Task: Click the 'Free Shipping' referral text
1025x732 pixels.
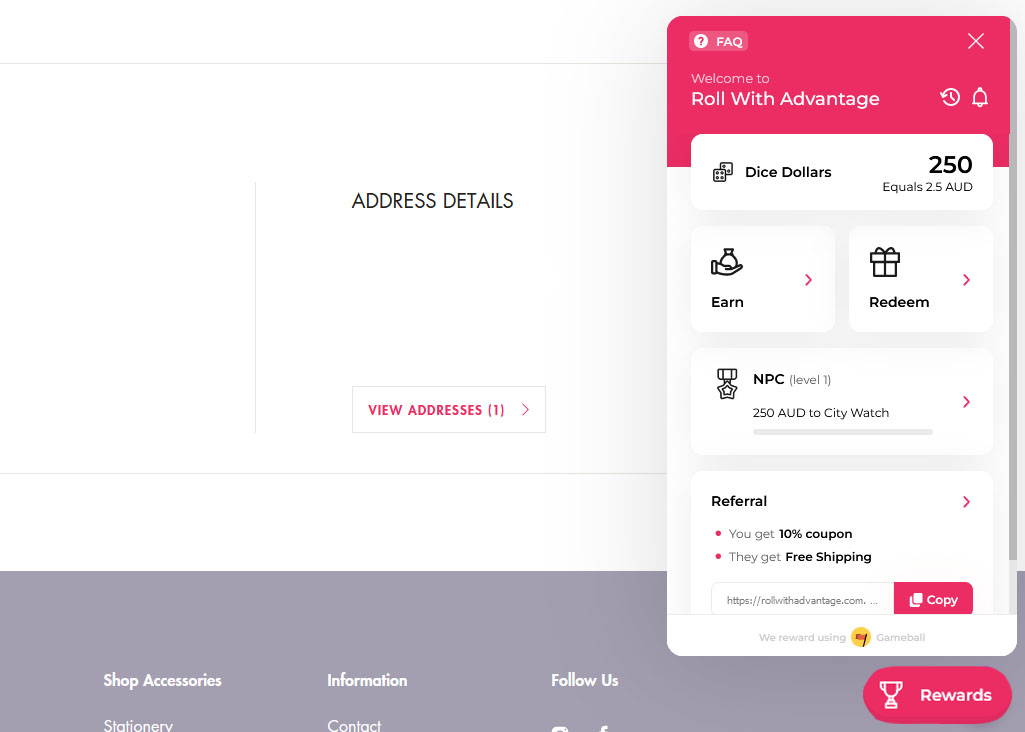Action: coord(828,557)
